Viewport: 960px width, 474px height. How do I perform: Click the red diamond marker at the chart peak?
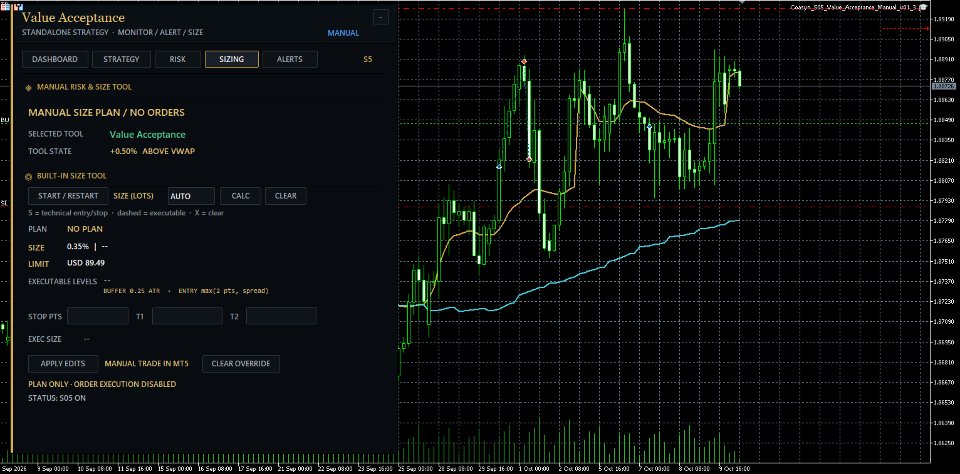(524, 61)
